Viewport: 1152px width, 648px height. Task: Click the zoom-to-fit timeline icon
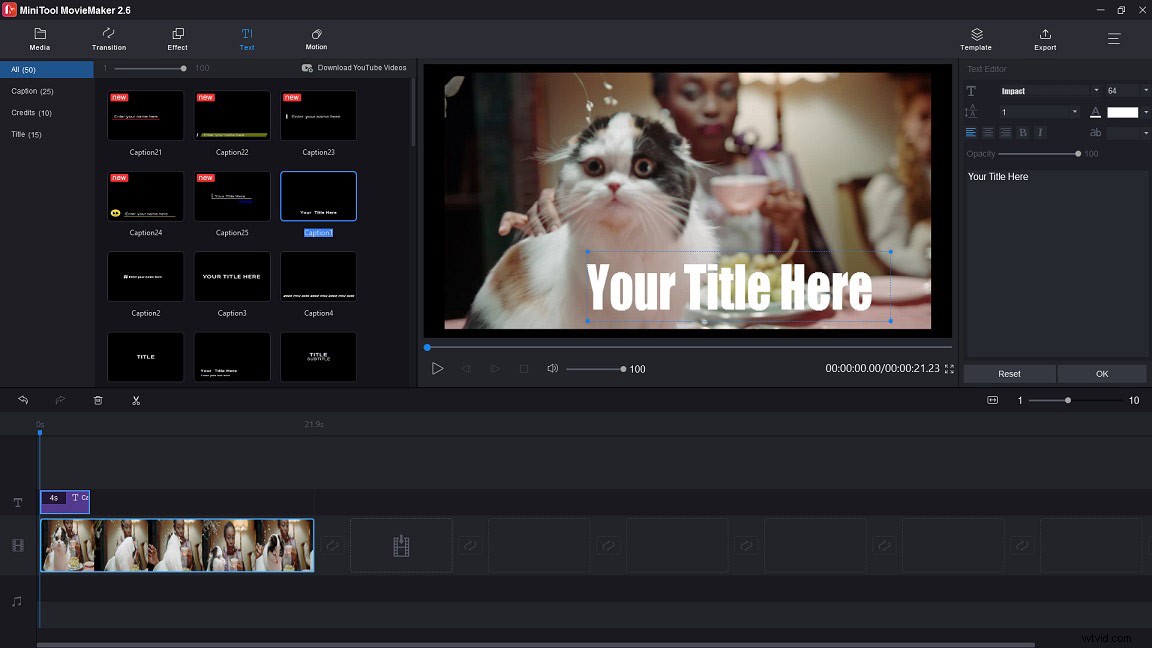[992, 400]
